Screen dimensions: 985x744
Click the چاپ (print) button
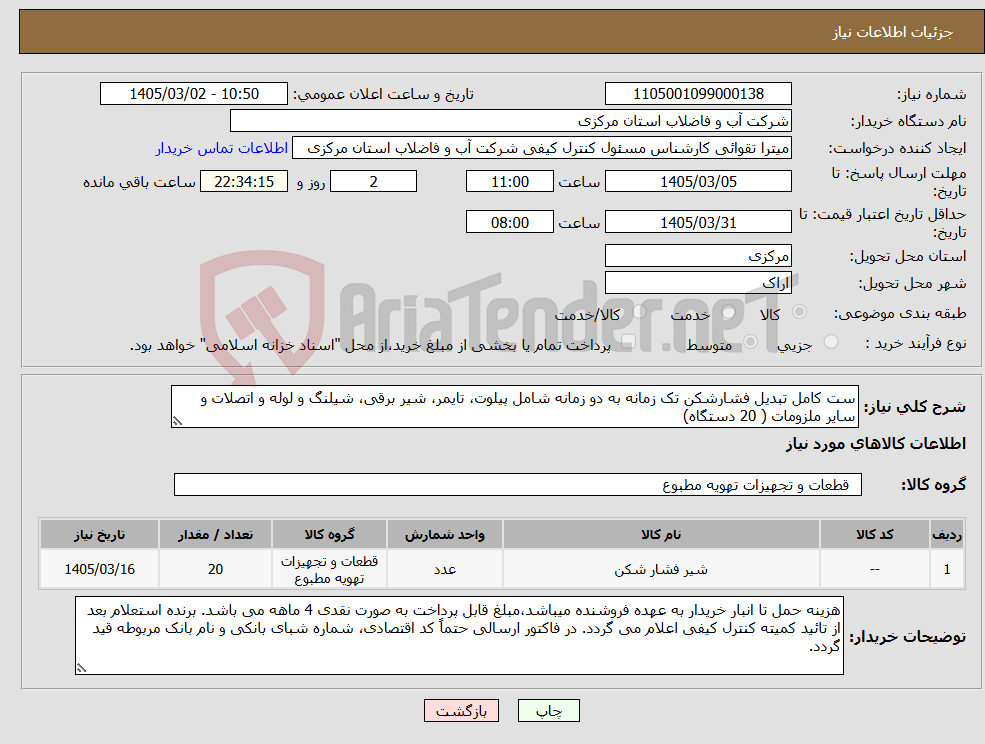(x=548, y=711)
